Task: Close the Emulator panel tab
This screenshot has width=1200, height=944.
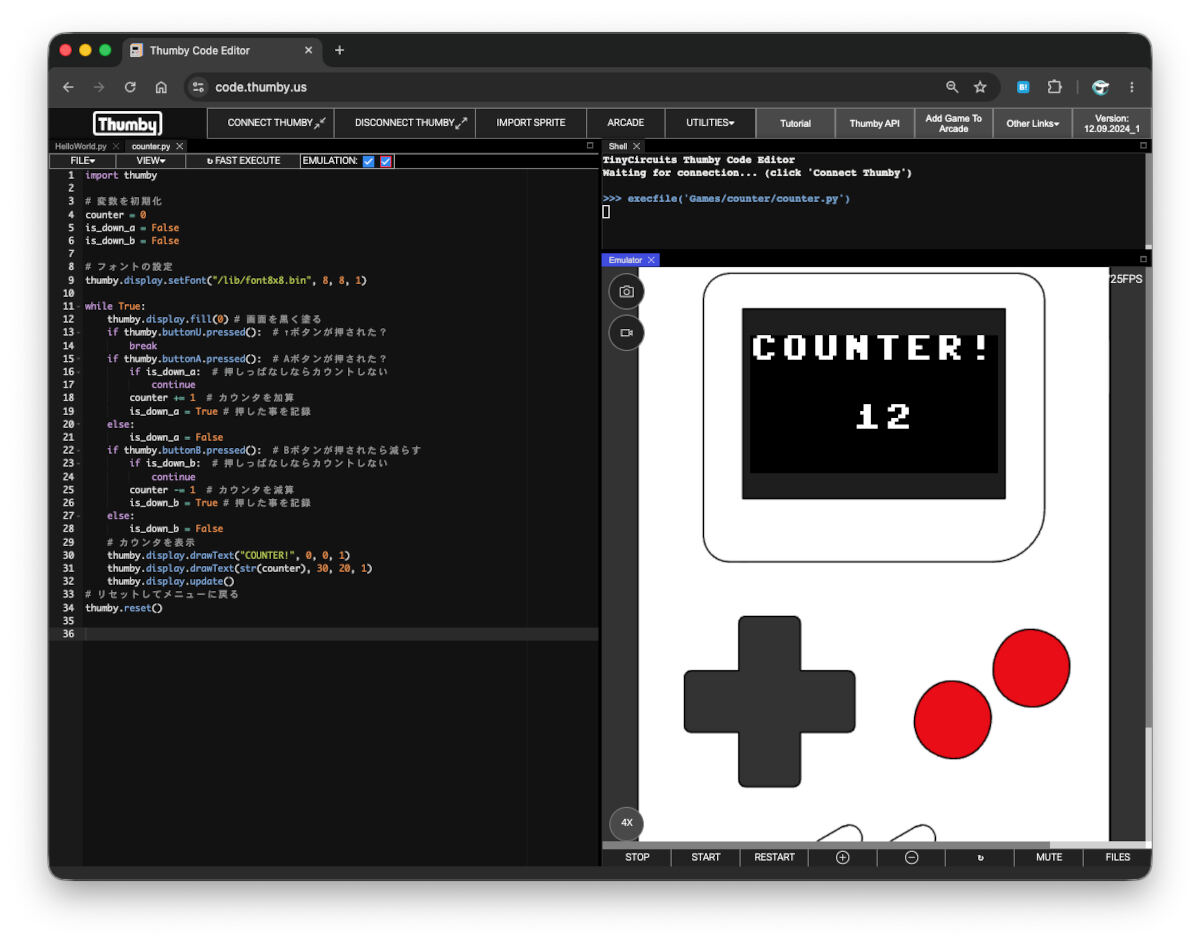Action: coord(651,260)
